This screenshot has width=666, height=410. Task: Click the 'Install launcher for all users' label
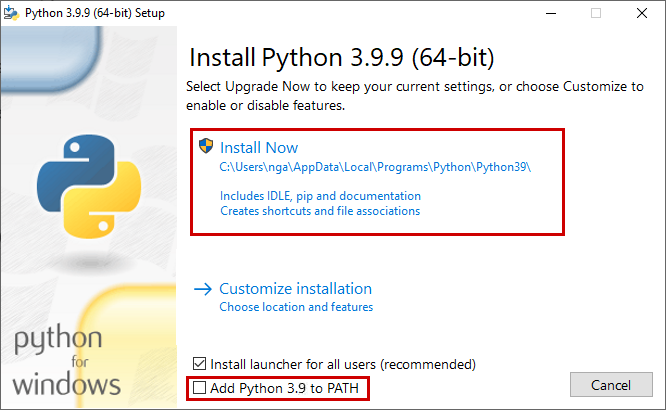click(343, 365)
